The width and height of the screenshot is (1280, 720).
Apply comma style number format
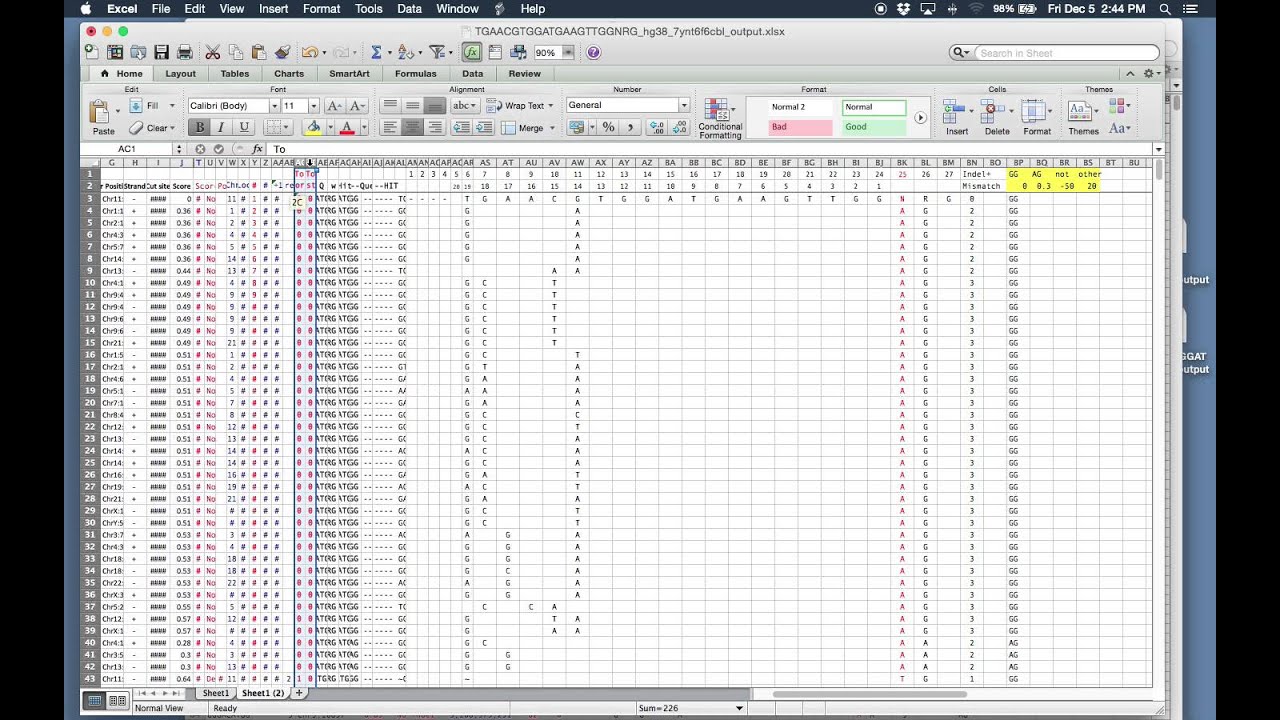tap(630, 127)
